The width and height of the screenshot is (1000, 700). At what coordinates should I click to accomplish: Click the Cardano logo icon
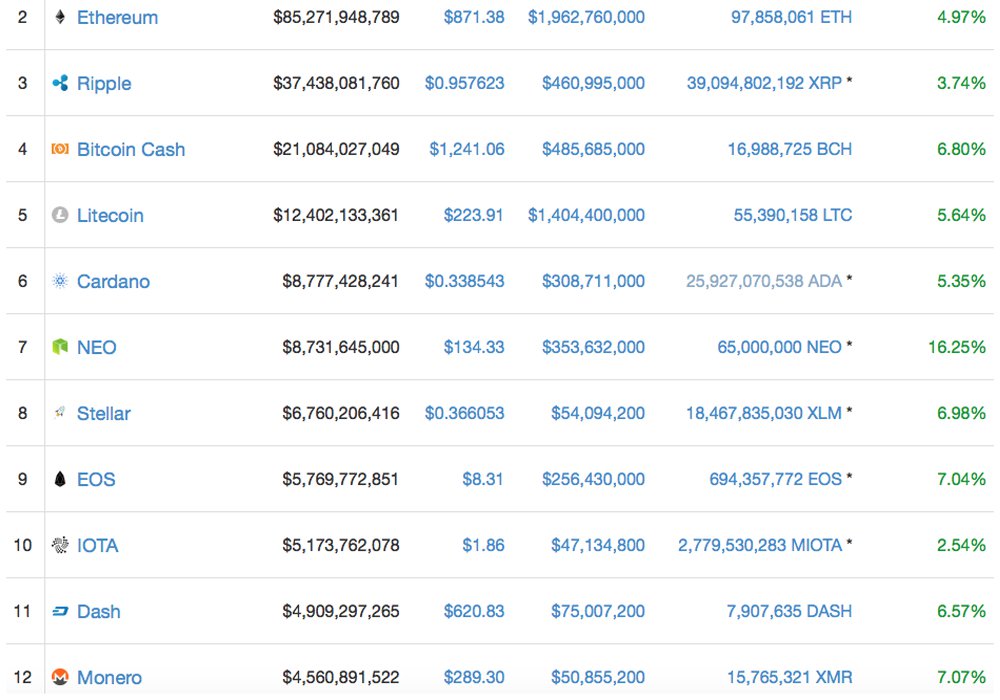pyautogui.click(x=60, y=281)
